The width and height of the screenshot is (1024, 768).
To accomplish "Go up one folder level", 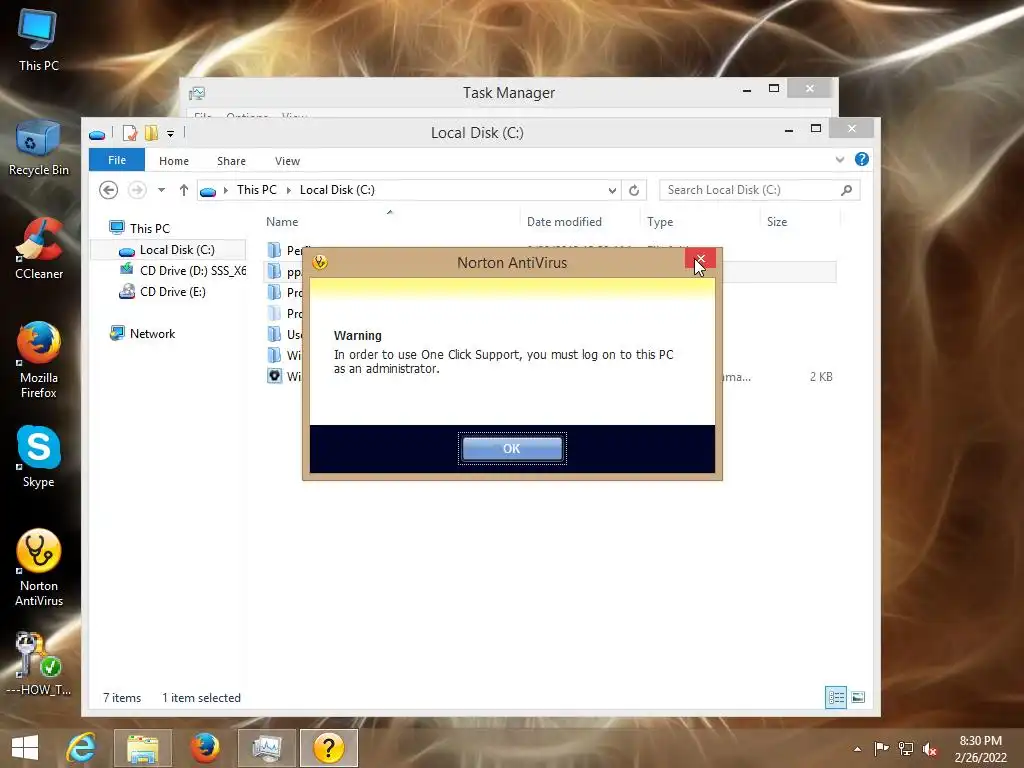I will click(x=184, y=190).
